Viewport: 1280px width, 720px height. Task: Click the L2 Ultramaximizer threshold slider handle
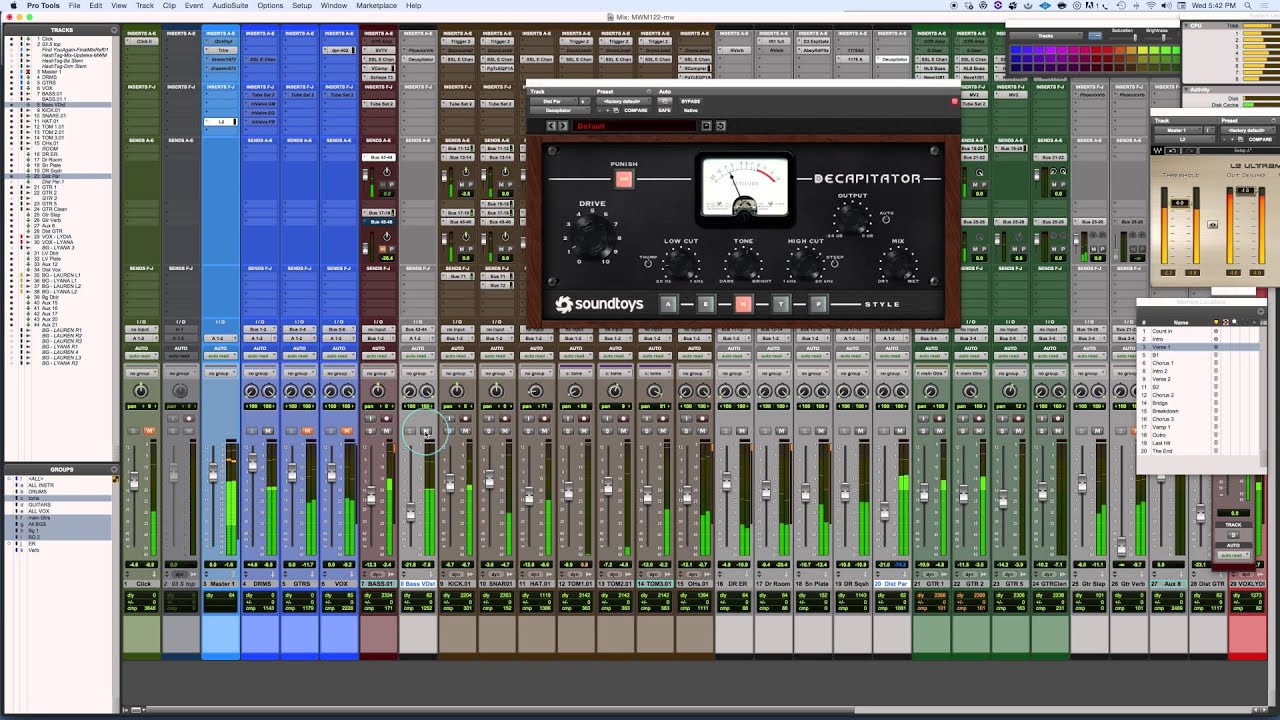pyautogui.click(x=1180, y=203)
